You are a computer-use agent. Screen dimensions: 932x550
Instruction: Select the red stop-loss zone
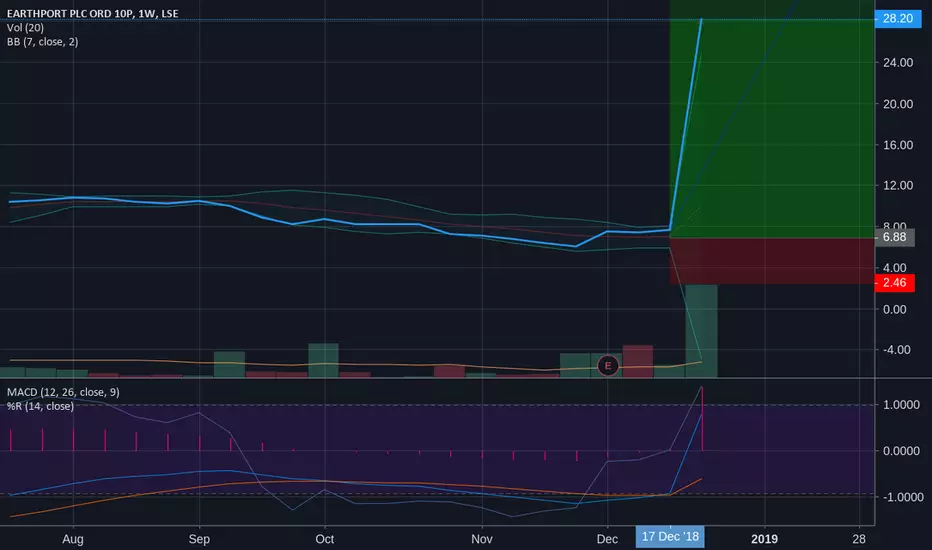click(x=772, y=260)
